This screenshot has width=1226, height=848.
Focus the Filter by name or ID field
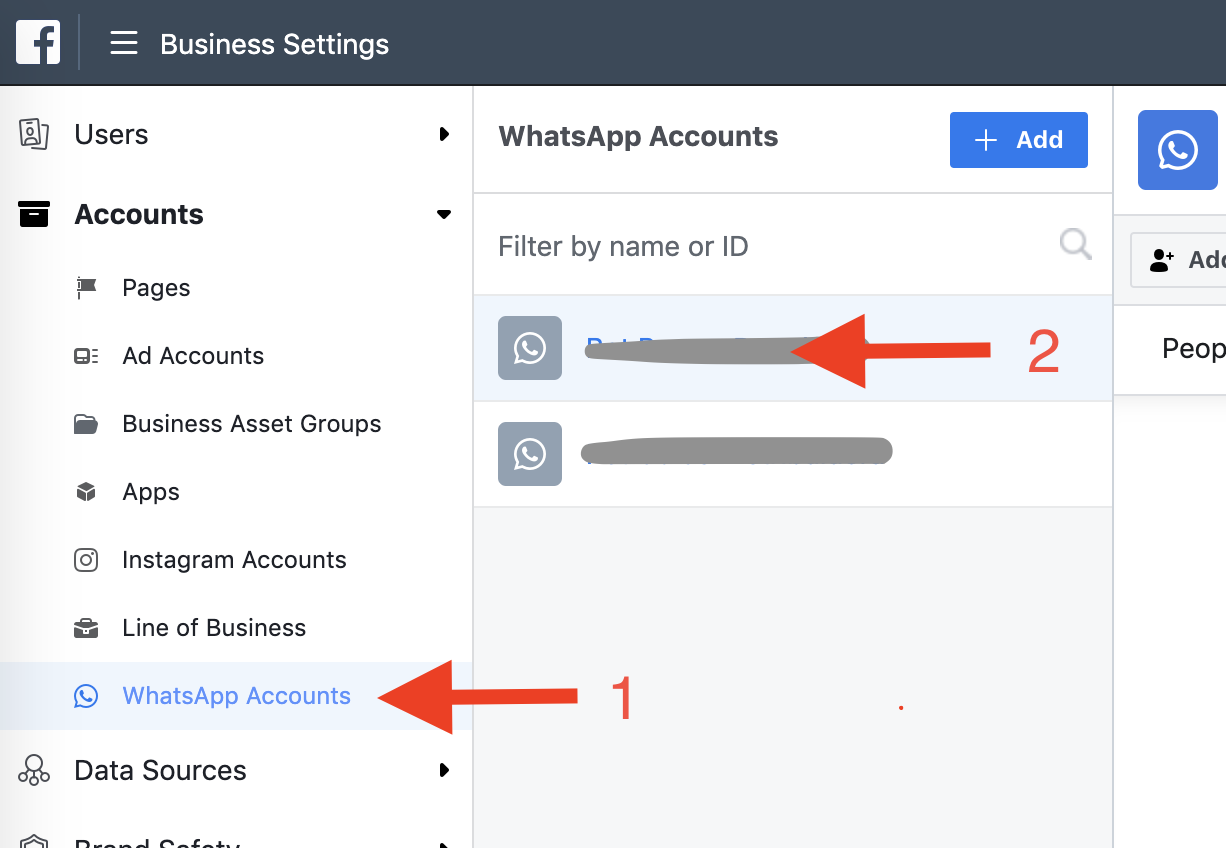click(793, 245)
